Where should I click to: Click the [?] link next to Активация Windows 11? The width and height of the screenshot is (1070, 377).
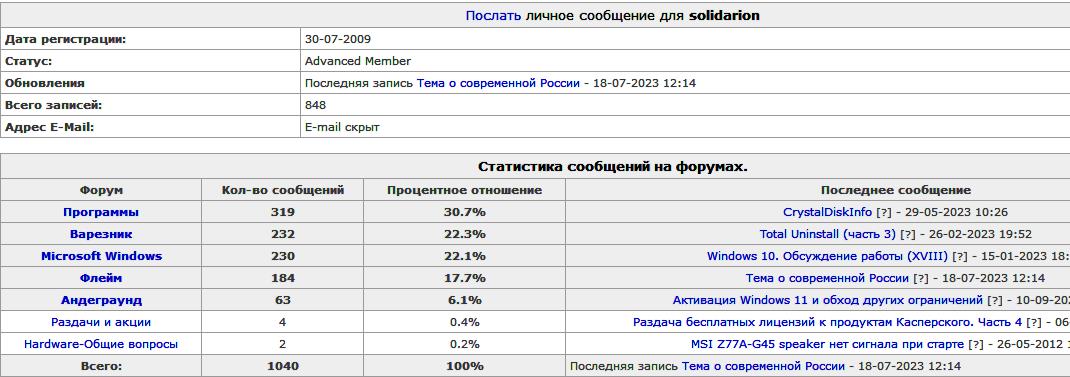(x=995, y=300)
